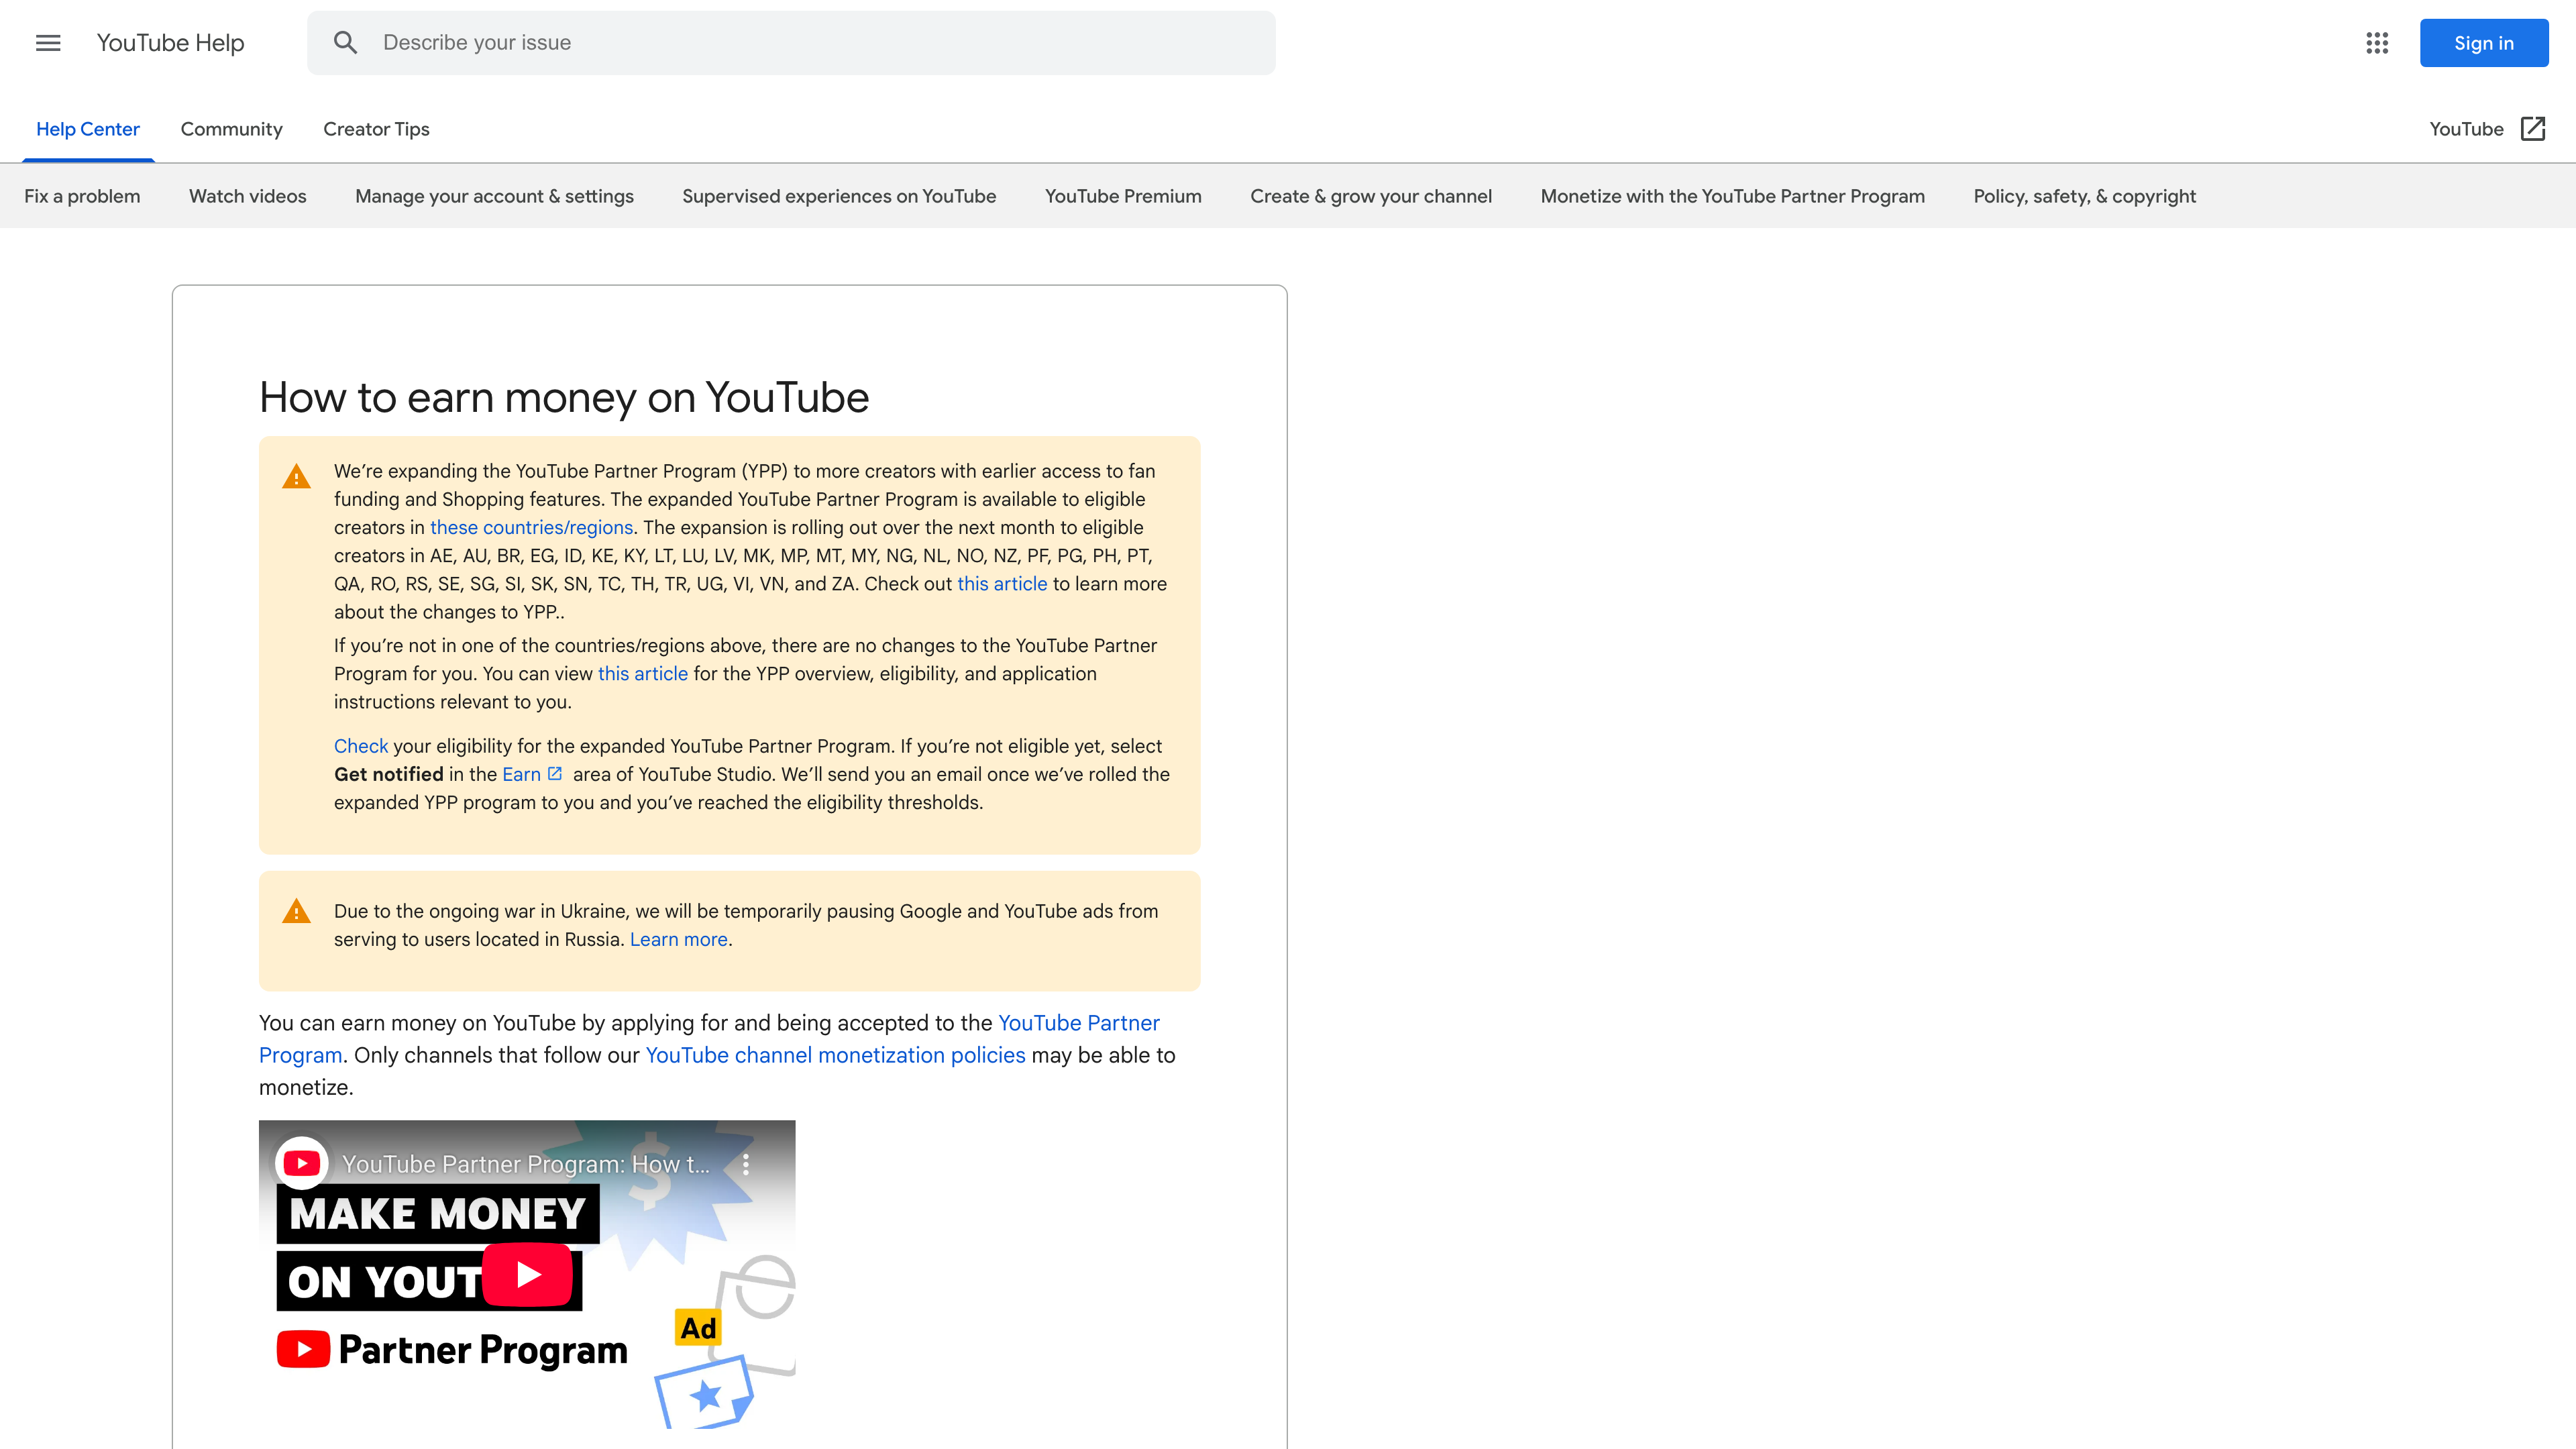The width and height of the screenshot is (2576, 1449).
Task: Click the search magnifier icon
Action: 345,43
